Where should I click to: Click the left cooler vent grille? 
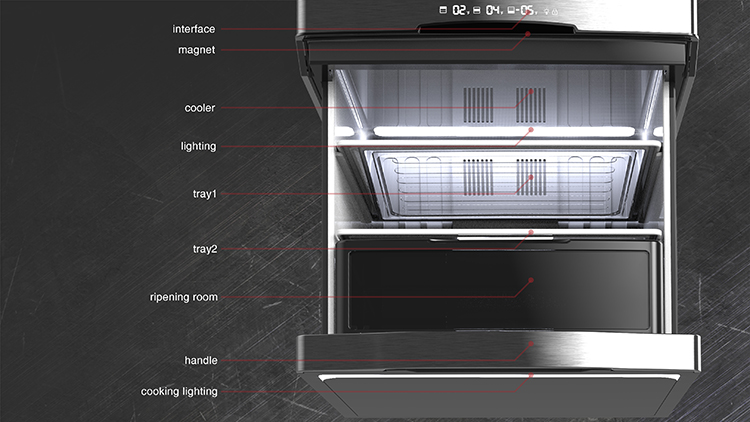pos(477,104)
